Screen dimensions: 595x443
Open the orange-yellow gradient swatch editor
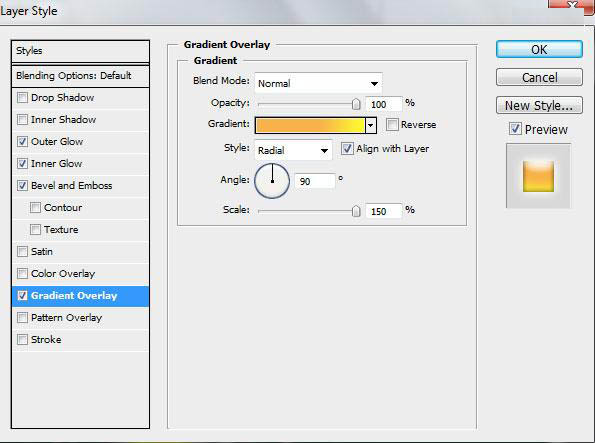(310, 125)
